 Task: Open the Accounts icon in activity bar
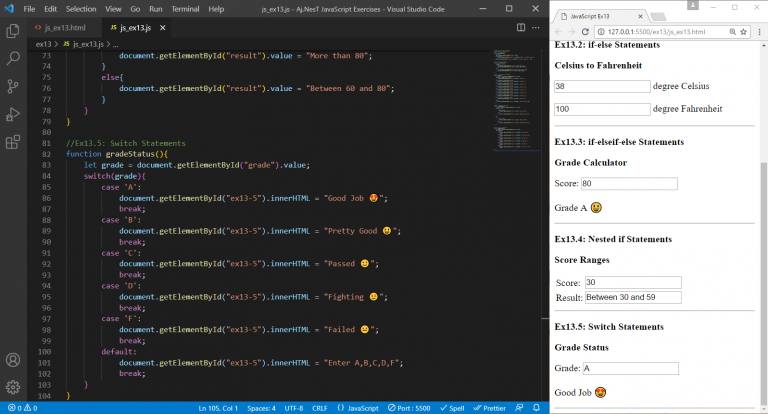point(13,360)
